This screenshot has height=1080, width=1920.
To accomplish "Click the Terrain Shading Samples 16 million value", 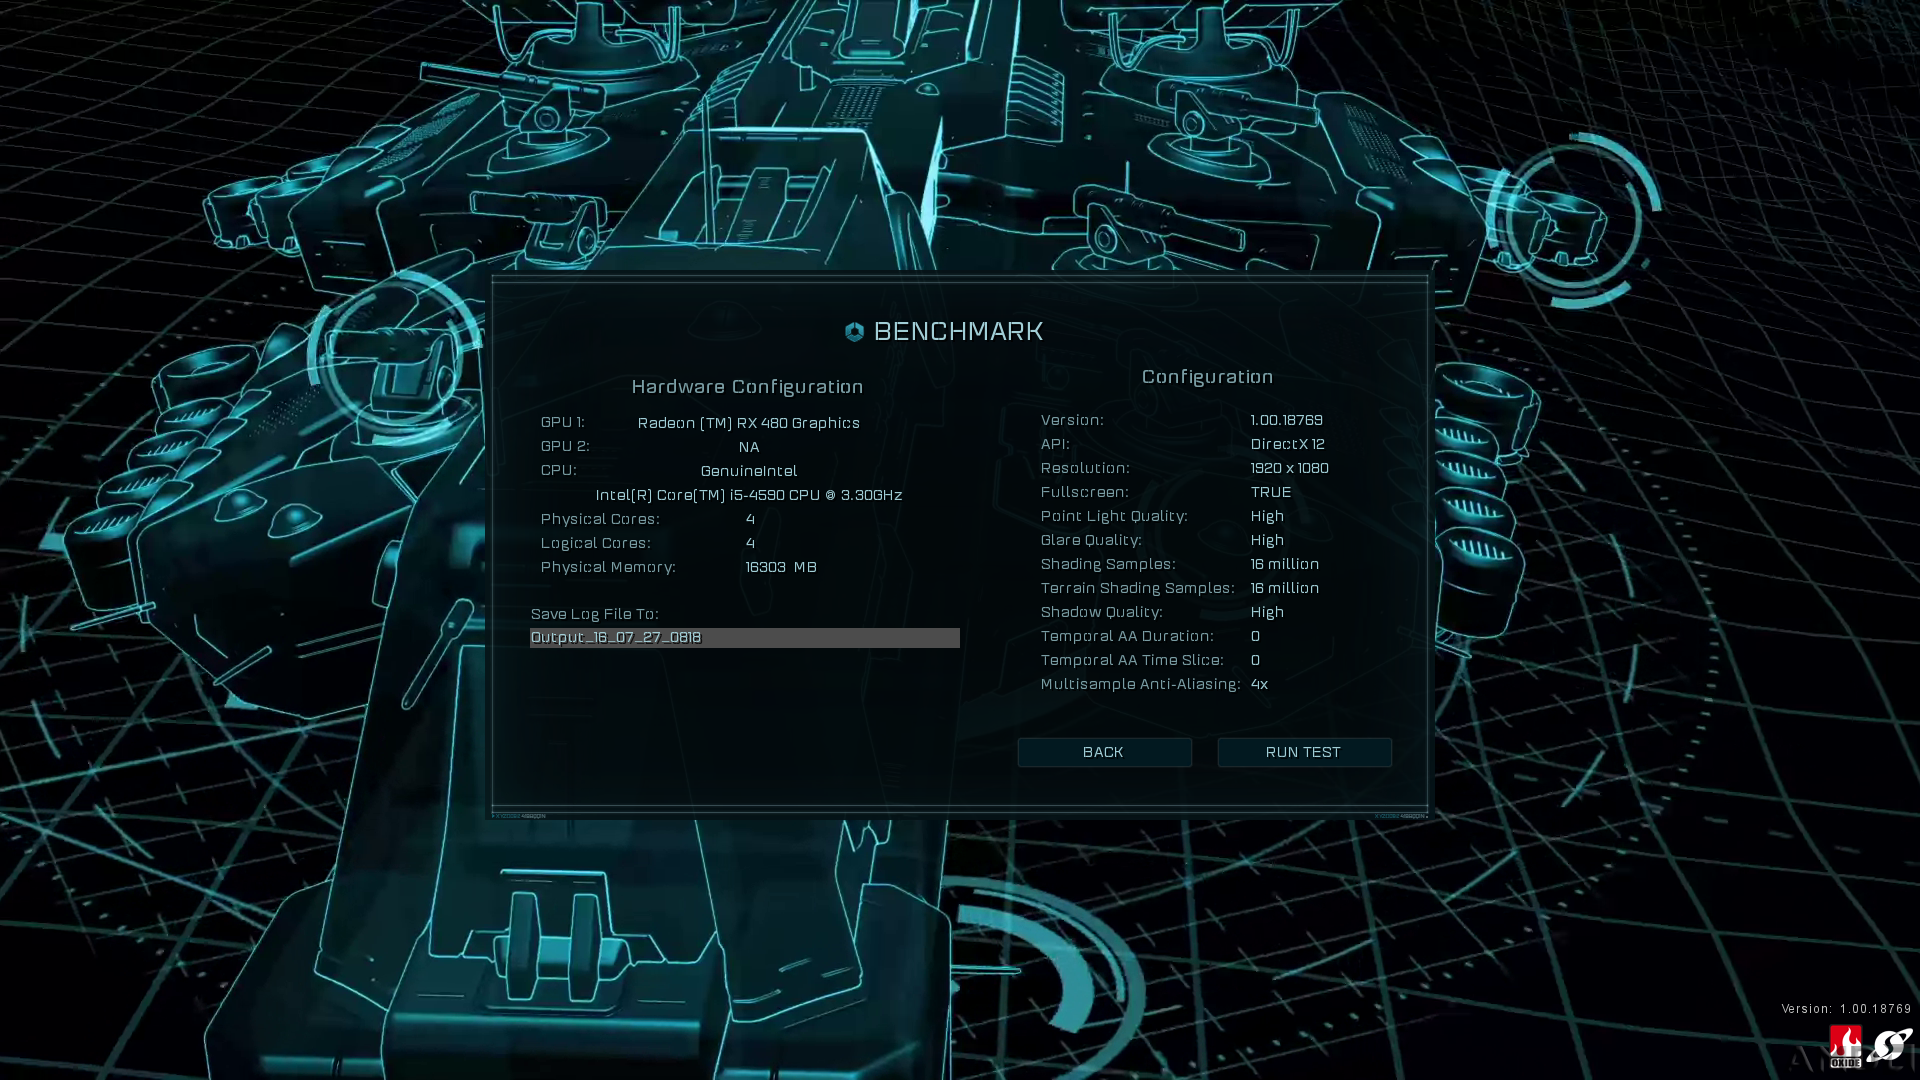I will 1285,588.
